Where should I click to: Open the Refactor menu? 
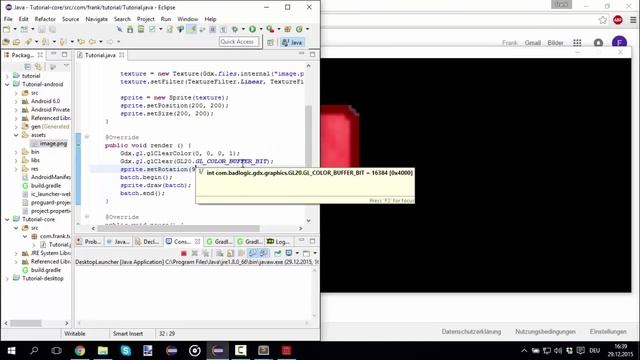(x=45, y=19)
